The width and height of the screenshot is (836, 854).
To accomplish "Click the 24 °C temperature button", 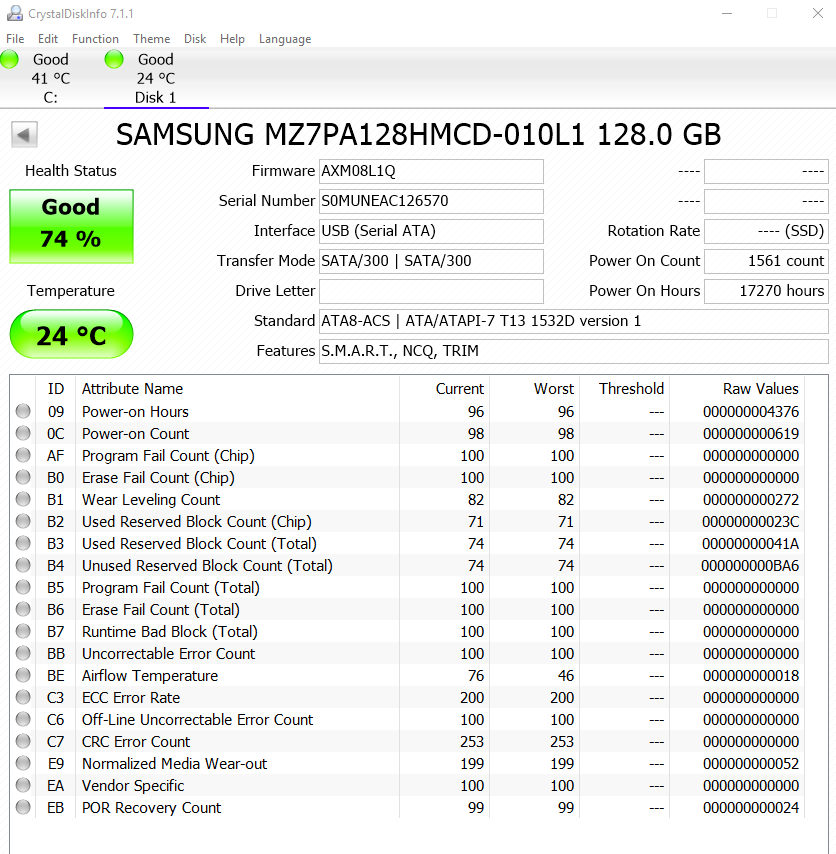I will click(71, 334).
